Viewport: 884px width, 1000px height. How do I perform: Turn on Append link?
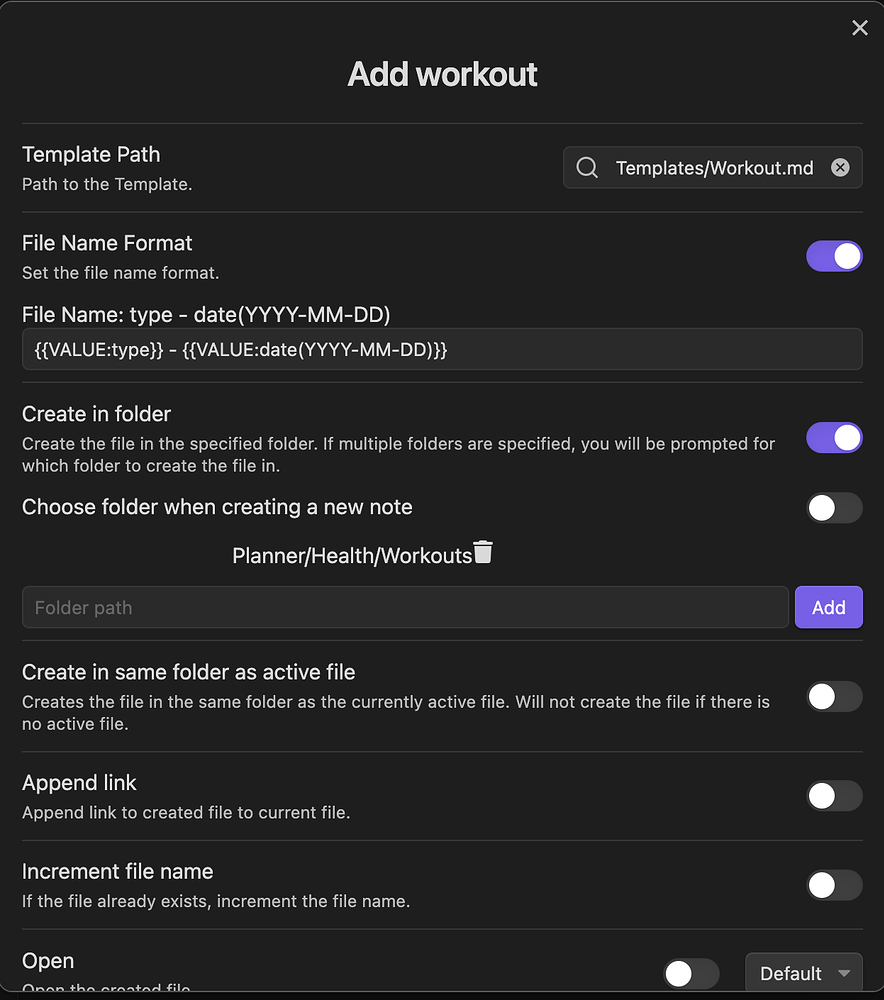point(834,796)
